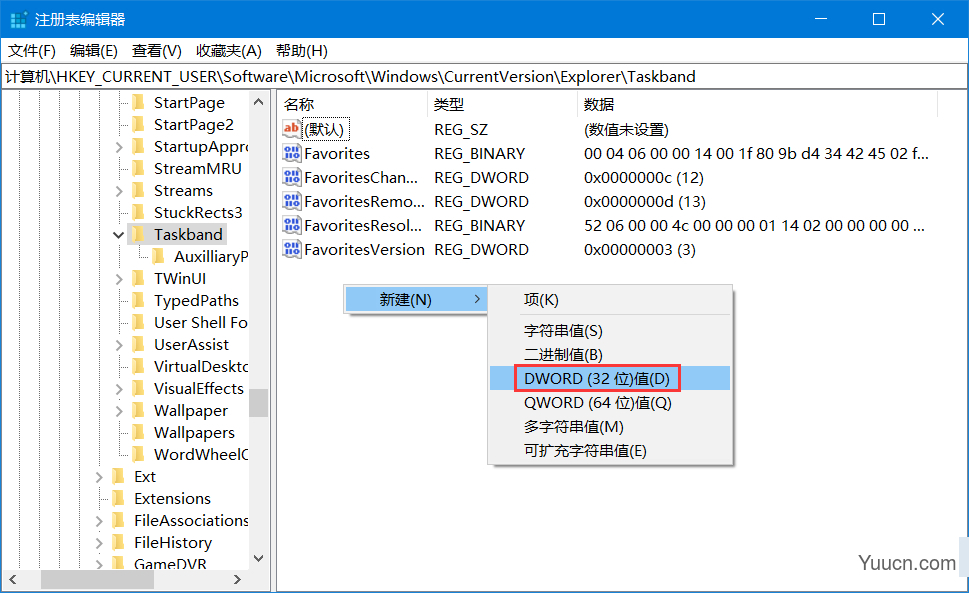Click the AuxilliaryP subkey folder icon
Screen dimensions: 969x593
pyautogui.click(x=158, y=256)
